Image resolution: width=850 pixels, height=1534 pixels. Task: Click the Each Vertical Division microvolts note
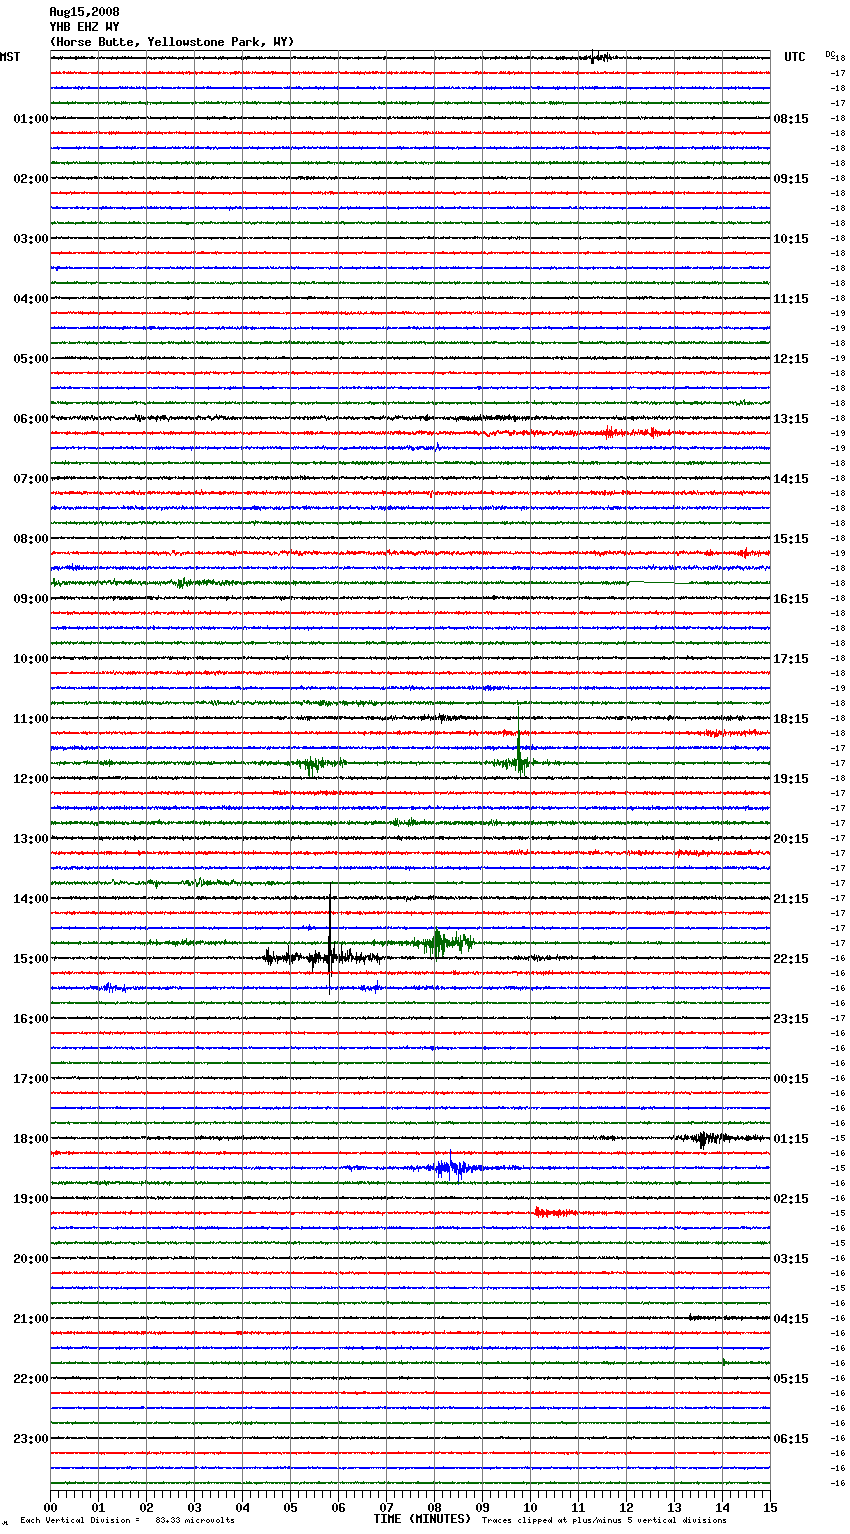(x=128, y=1521)
